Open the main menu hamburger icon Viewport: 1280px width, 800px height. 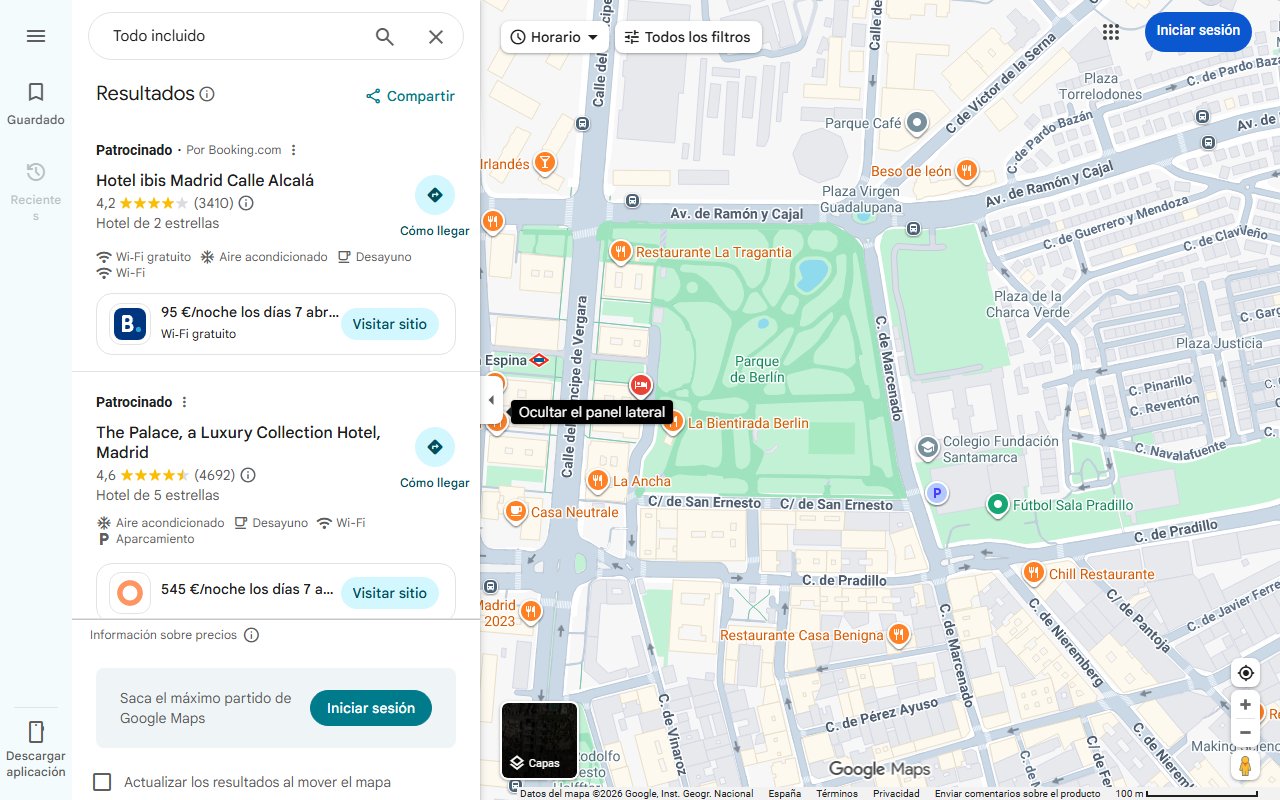pyautogui.click(x=36, y=36)
